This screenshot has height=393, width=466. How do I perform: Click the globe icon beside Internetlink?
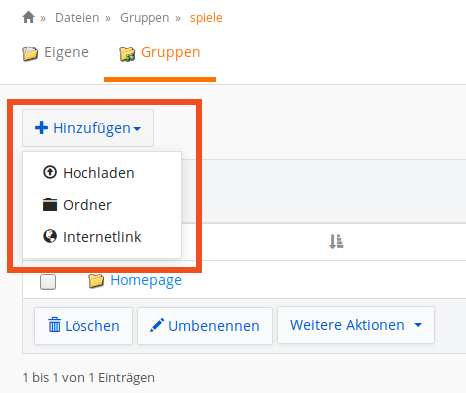[50, 236]
